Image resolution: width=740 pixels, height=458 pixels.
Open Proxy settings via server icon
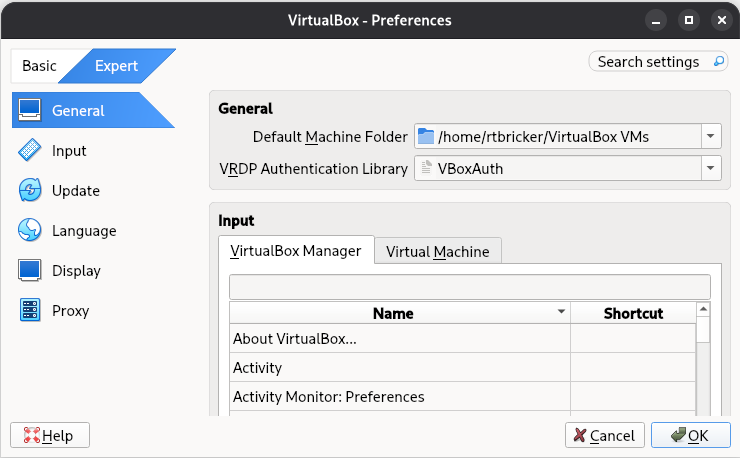[30, 310]
